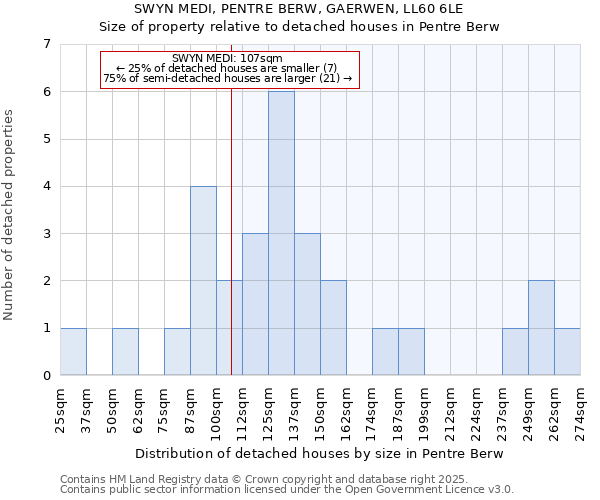Click the x-axis tick label '274sqm'
The height and width of the screenshot is (500, 600).
coord(580,414)
